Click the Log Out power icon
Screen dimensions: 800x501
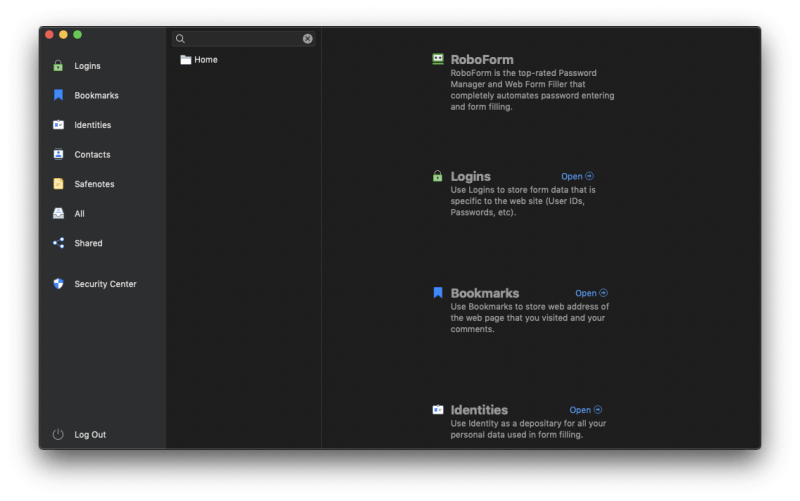[58, 434]
